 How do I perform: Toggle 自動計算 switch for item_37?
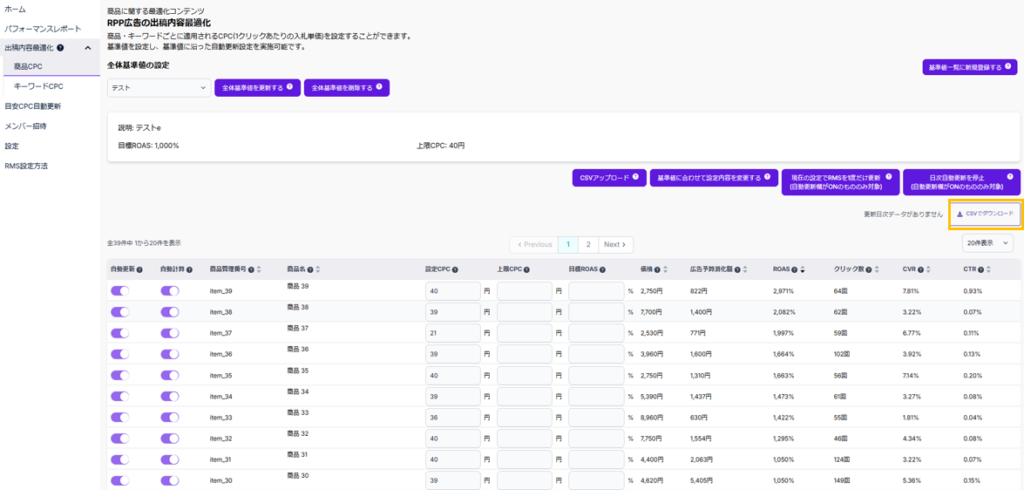click(x=169, y=333)
